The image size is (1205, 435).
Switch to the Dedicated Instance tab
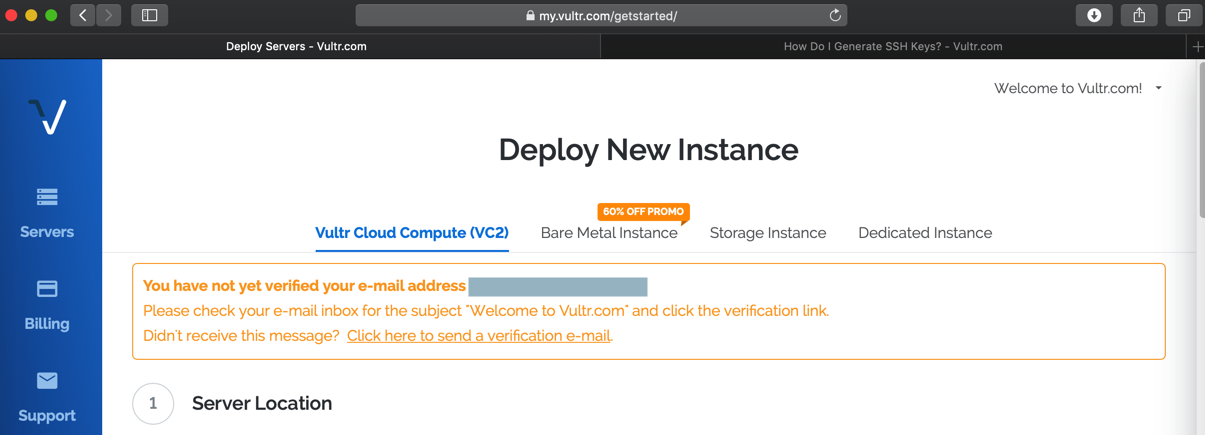[925, 233]
